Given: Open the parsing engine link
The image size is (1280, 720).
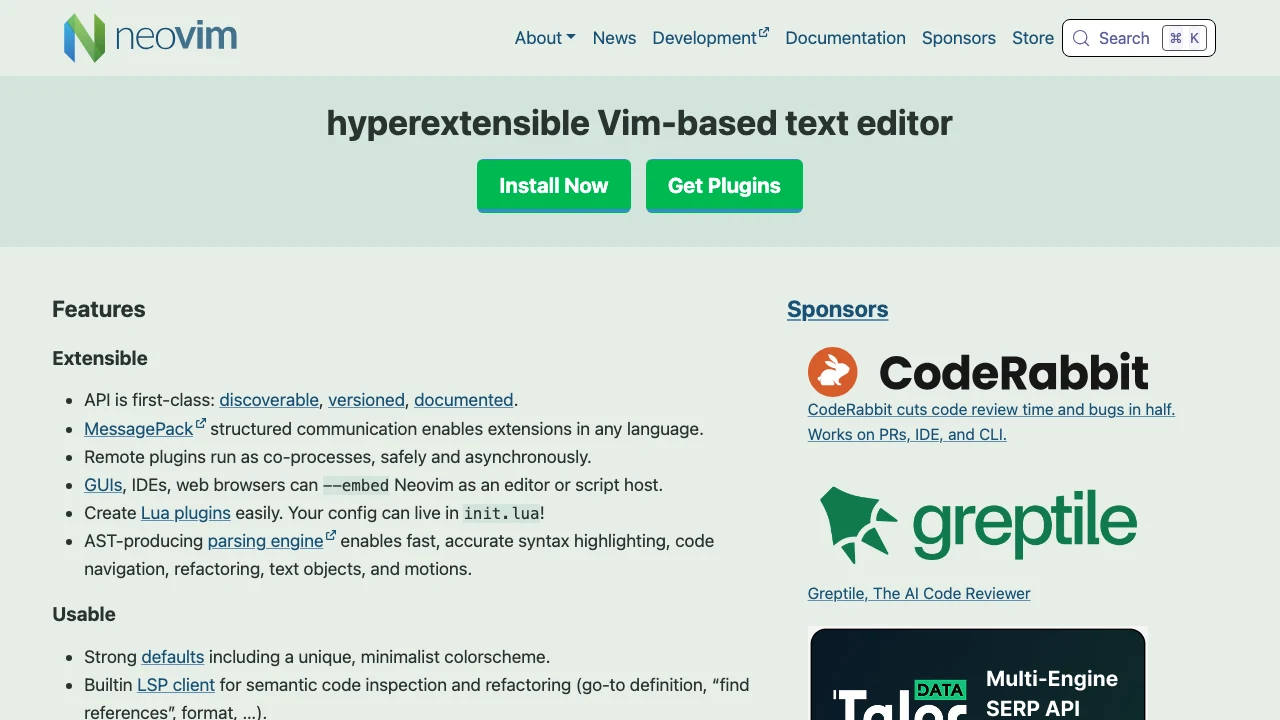Looking at the screenshot, I should pos(271,541).
